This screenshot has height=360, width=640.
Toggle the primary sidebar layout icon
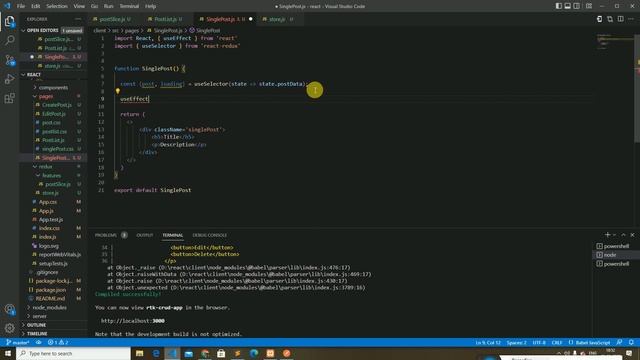pos(558,6)
